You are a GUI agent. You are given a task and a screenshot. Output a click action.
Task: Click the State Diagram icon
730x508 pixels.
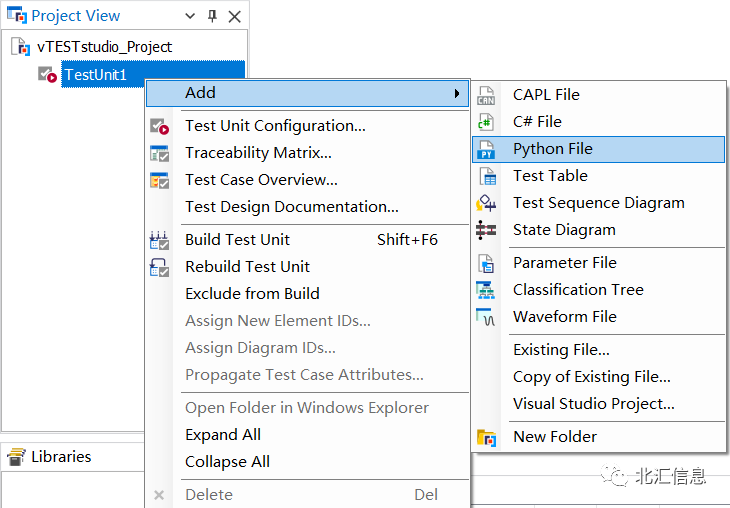tap(486, 230)
